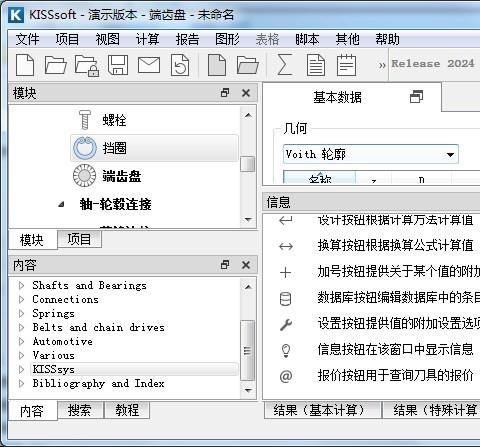Click the notepad protocol icon
Viewport: 480px width, 447px height.
click(x=346, y=65)
